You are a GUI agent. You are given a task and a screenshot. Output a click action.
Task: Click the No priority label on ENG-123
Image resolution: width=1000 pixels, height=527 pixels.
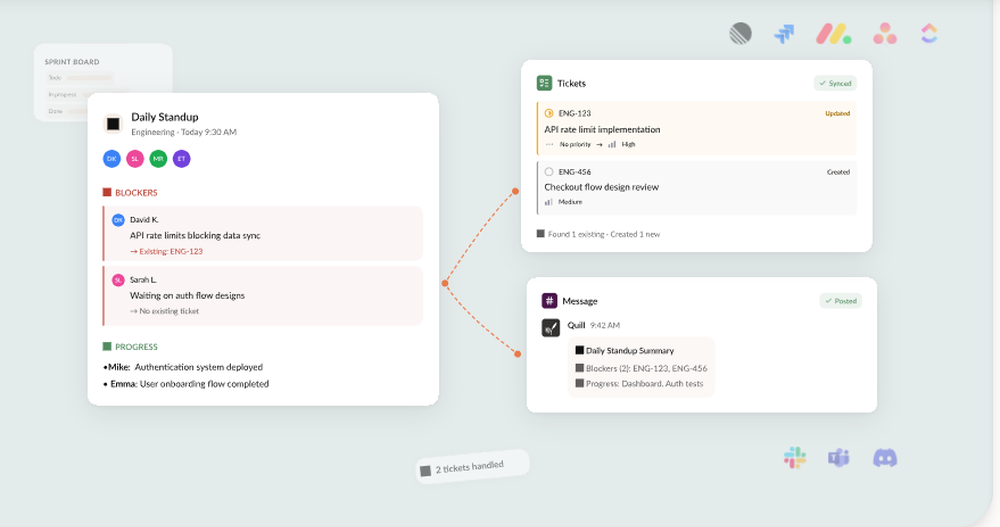(x=575, y=144)
